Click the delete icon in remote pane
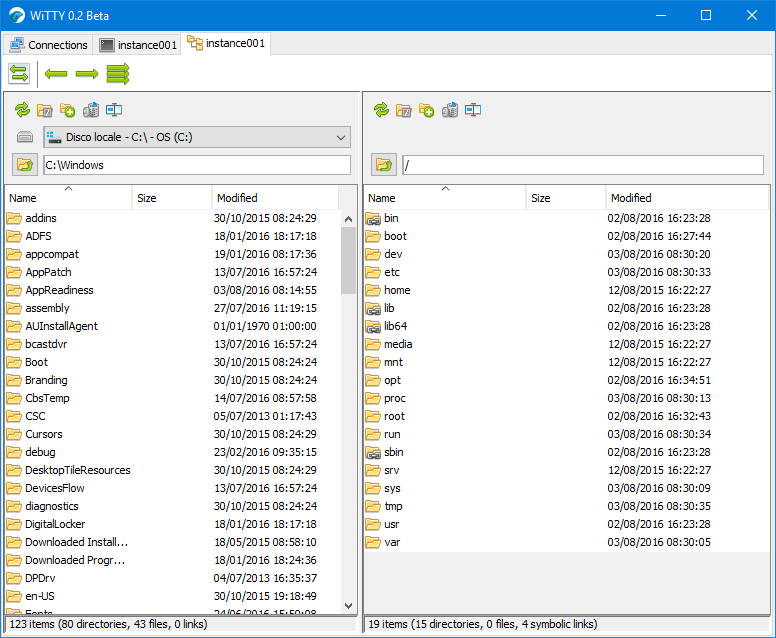776x638 pixels. tap(449, 110)
